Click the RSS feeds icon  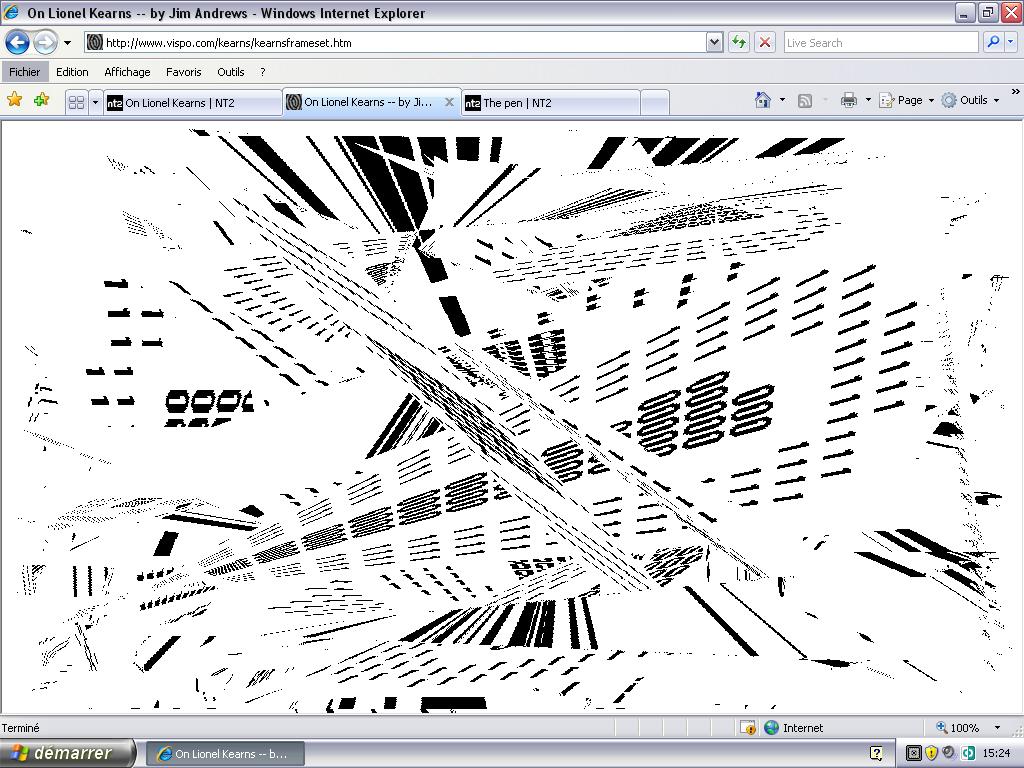point(805,100)
